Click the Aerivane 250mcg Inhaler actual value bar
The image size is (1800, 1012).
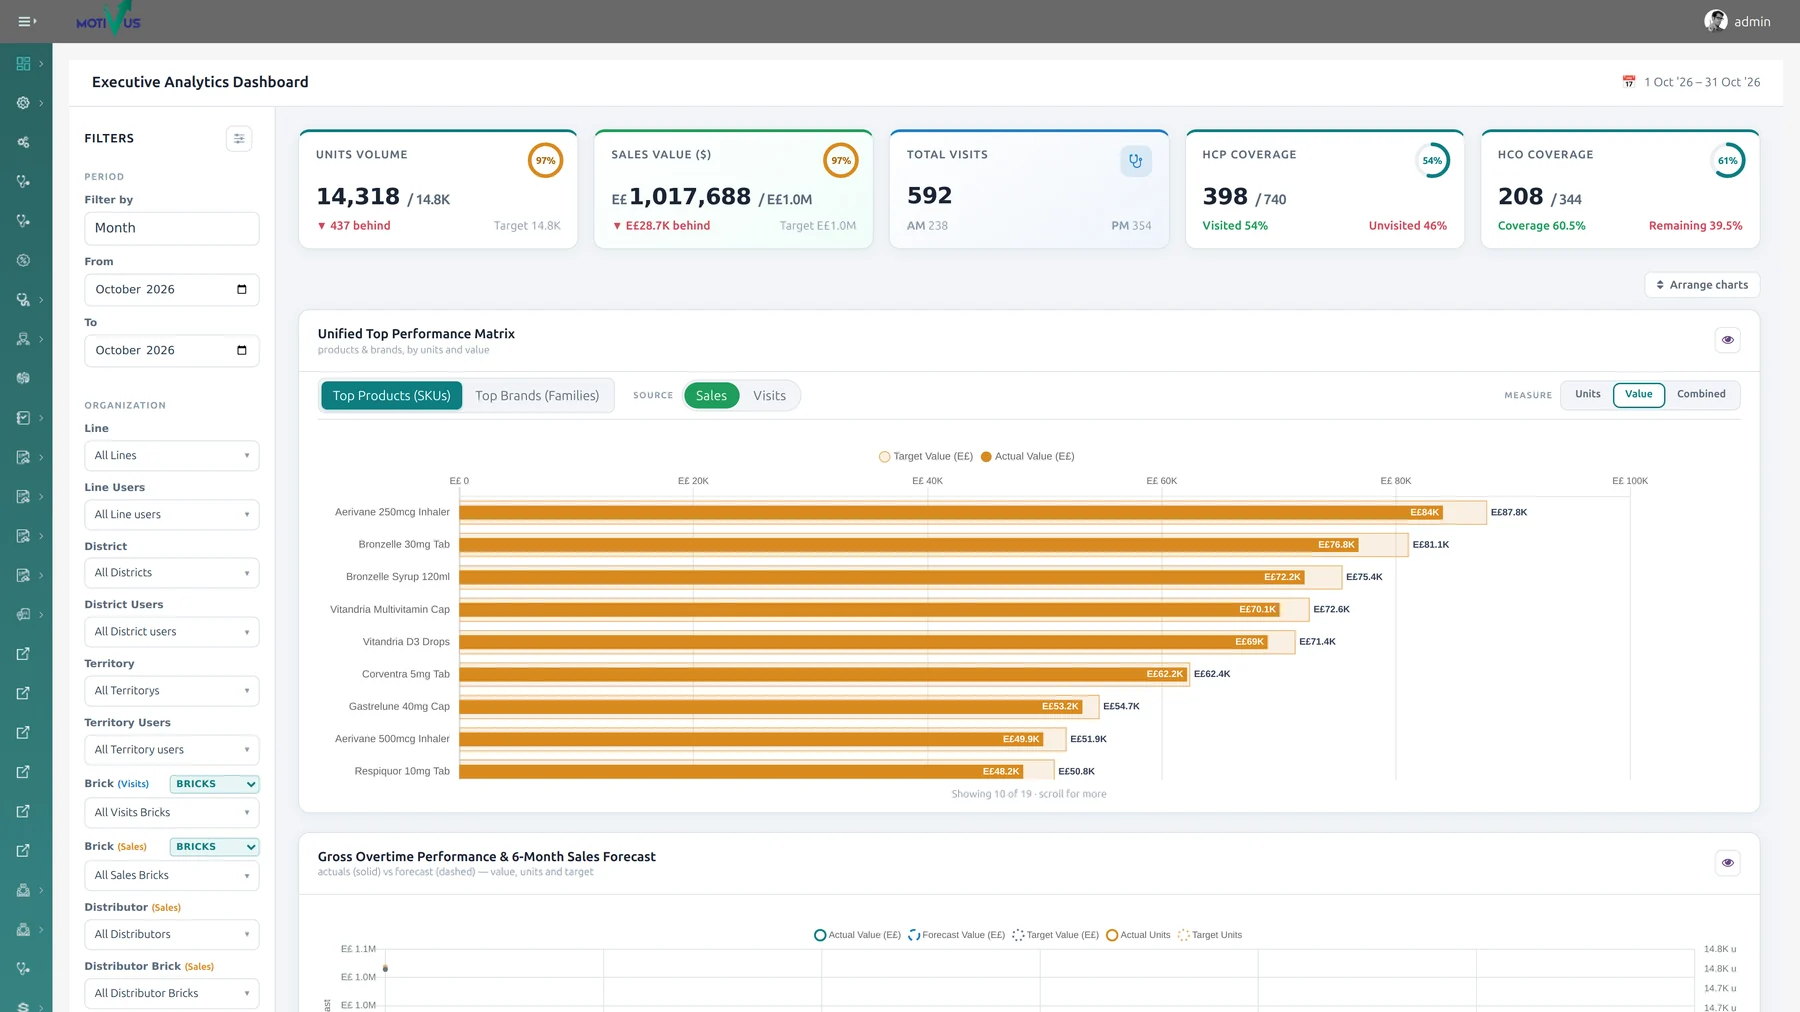tap(952, 513)
